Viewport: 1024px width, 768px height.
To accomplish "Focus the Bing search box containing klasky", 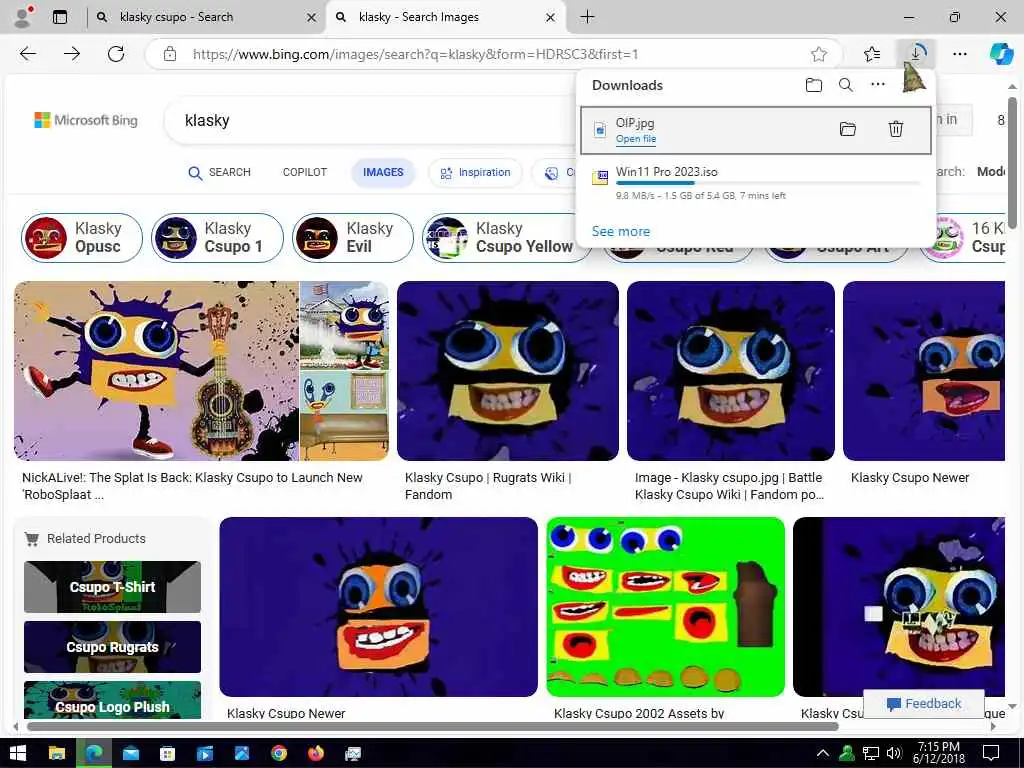I will [x=372, y=121].
